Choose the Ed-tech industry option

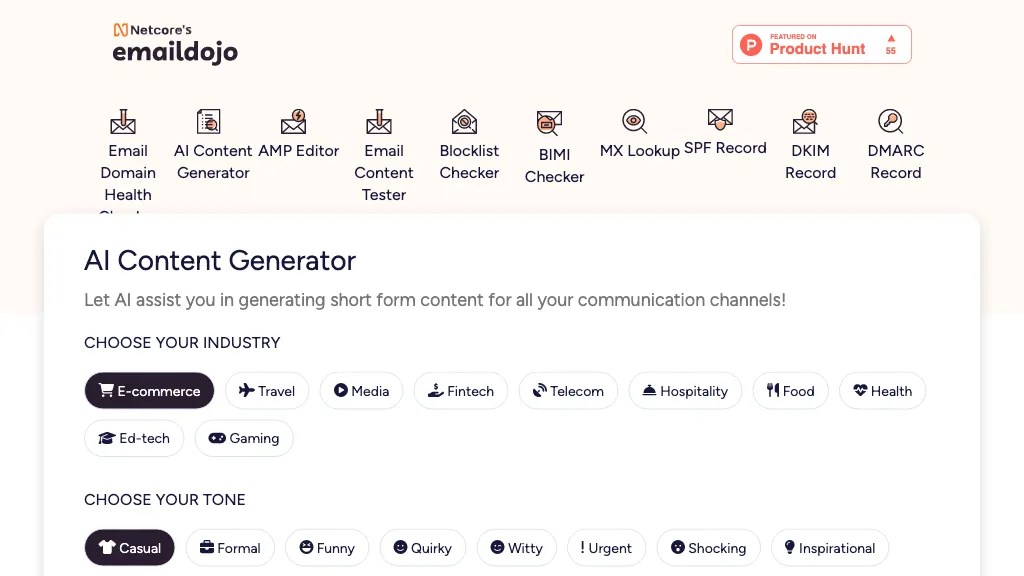(x=134, y=438)
